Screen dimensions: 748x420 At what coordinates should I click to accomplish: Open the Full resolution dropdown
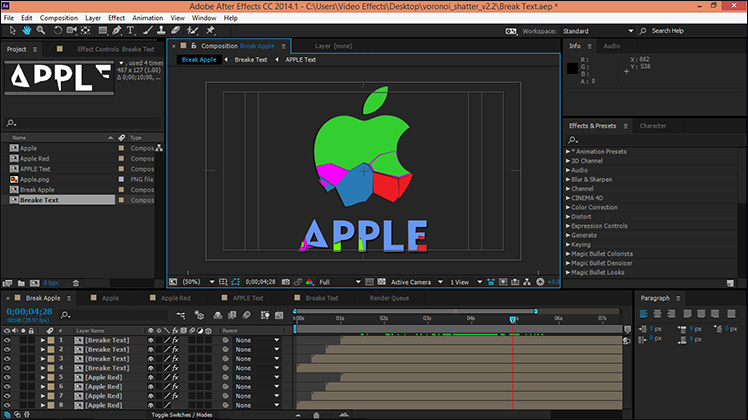[340, 282]
